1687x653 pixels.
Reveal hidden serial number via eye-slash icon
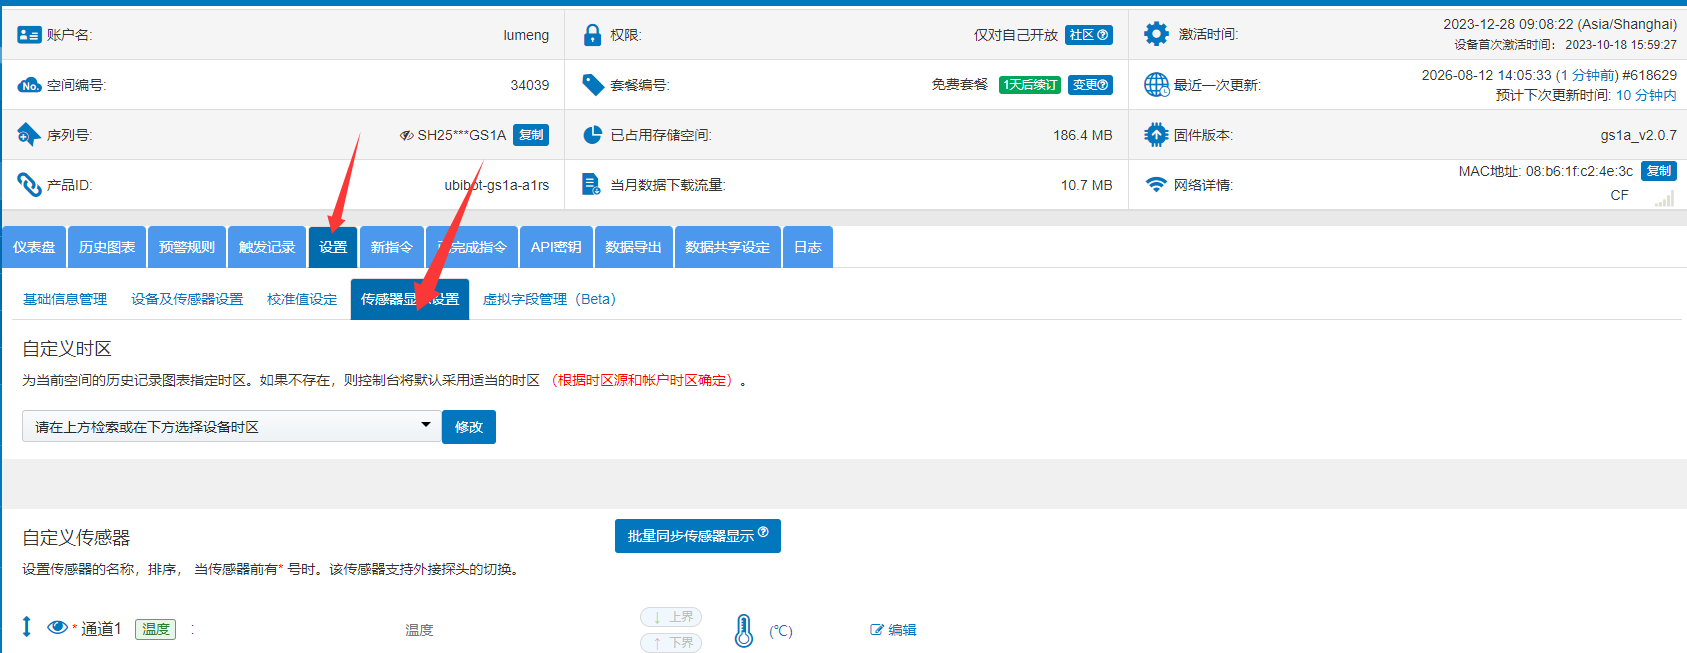coord(406,135)
